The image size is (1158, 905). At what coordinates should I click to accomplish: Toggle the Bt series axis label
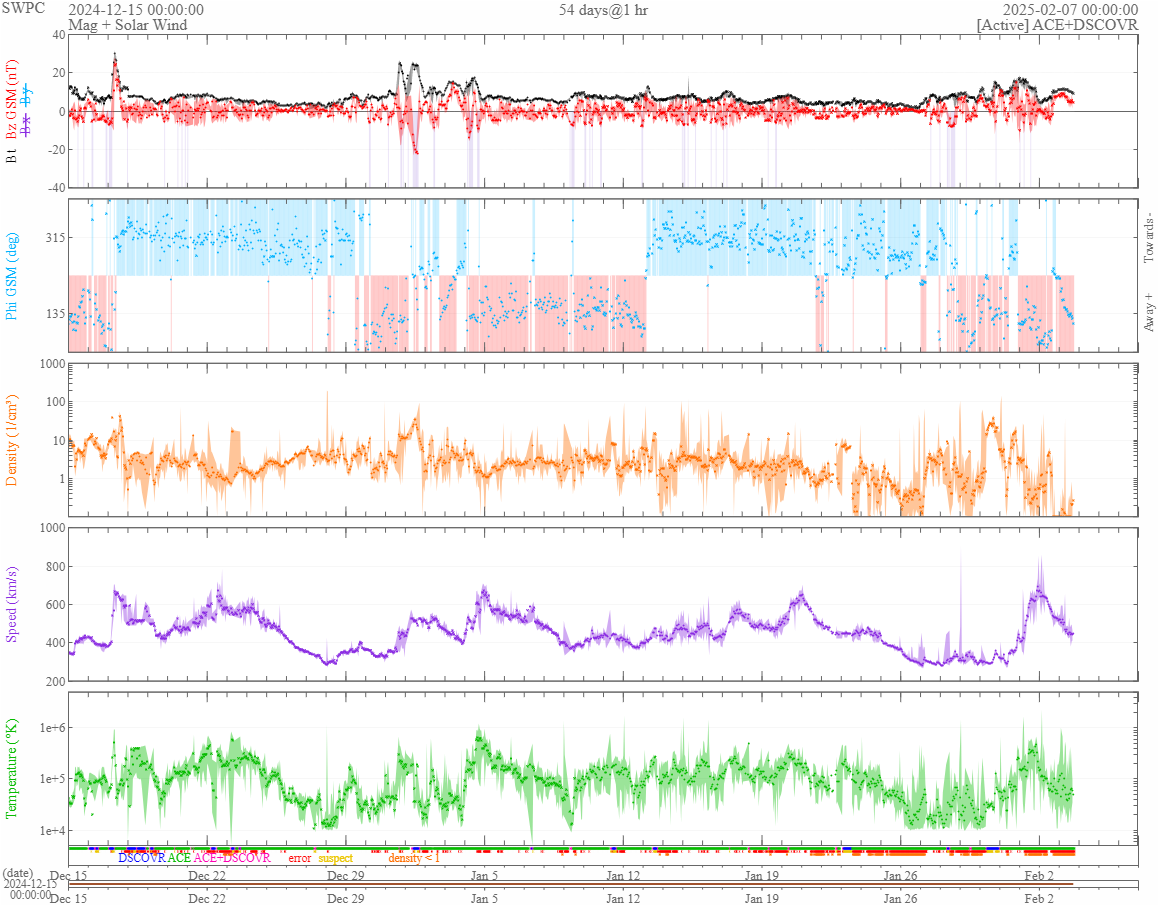(x=11, y=155)
